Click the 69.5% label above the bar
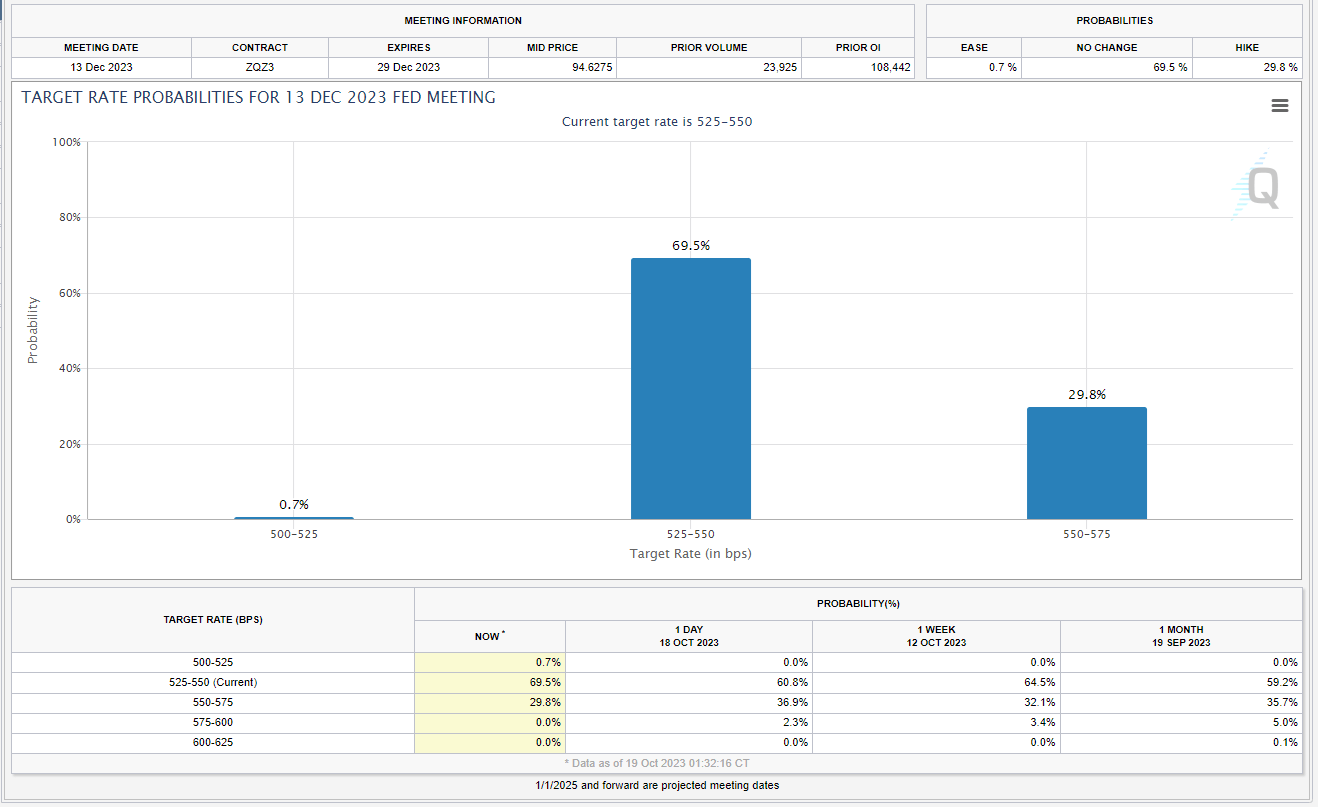 click(x=690, y=245)
